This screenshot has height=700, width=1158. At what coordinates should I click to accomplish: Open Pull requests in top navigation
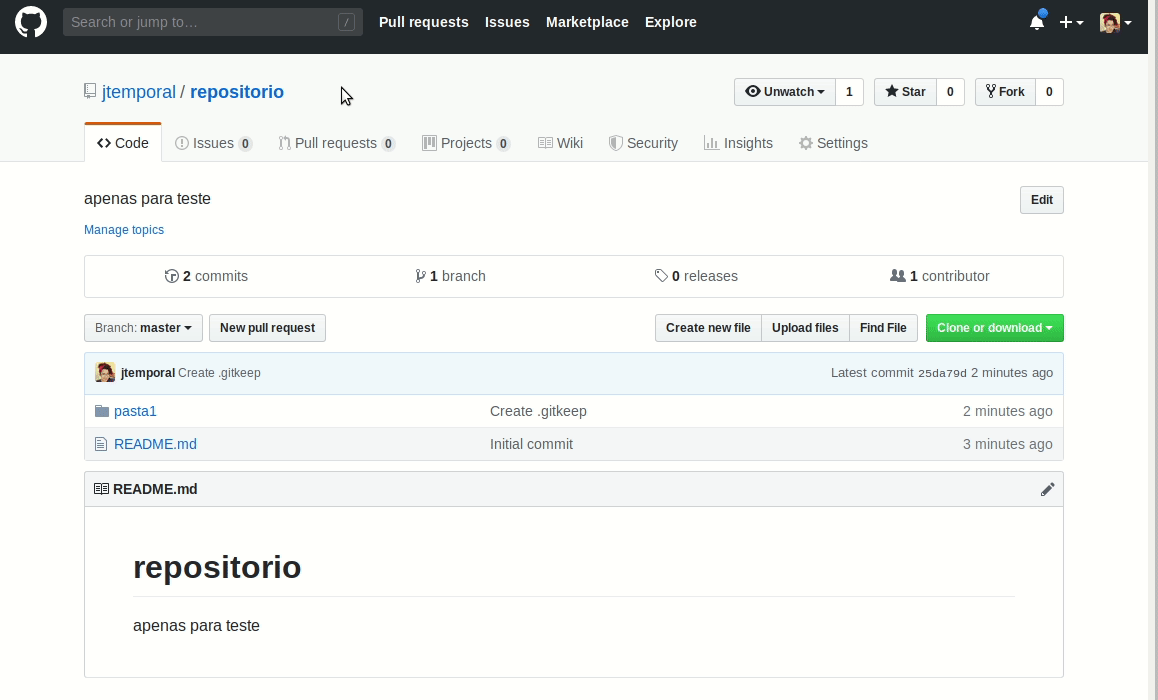[424, 22]
